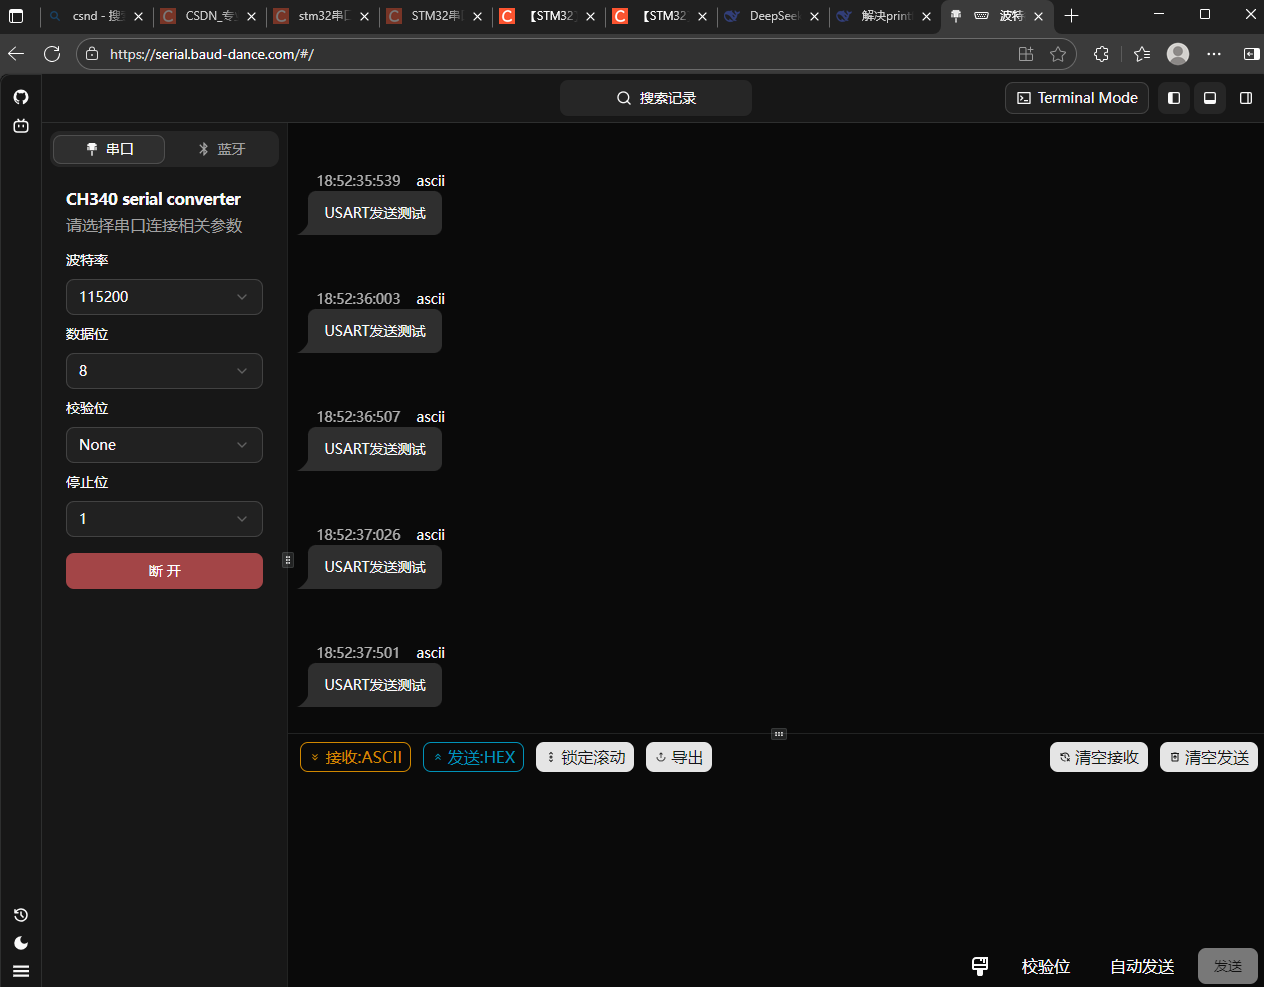Image resolution: width=1264 pixels, height=987 pixels.
Task: Toggle receive format 接收:ASCII
Action: (x=355, y=757)
